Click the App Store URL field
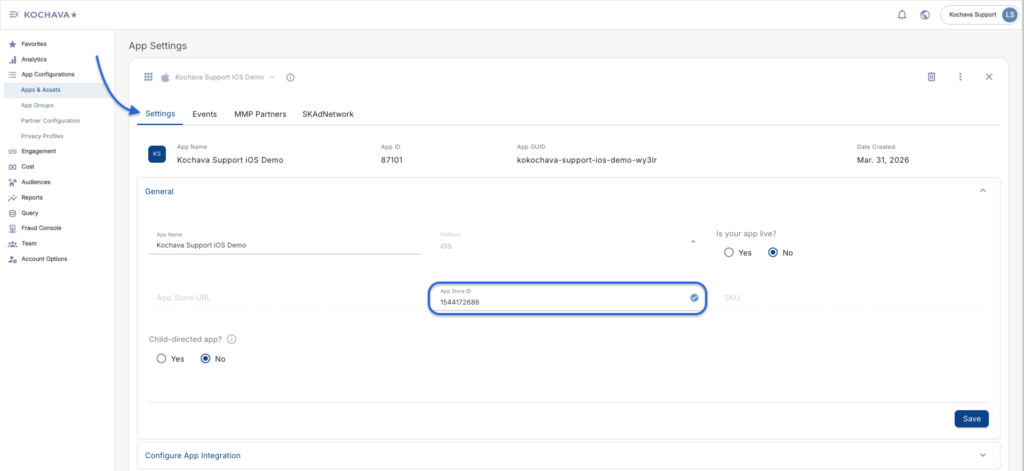 [x=285, y=298]
